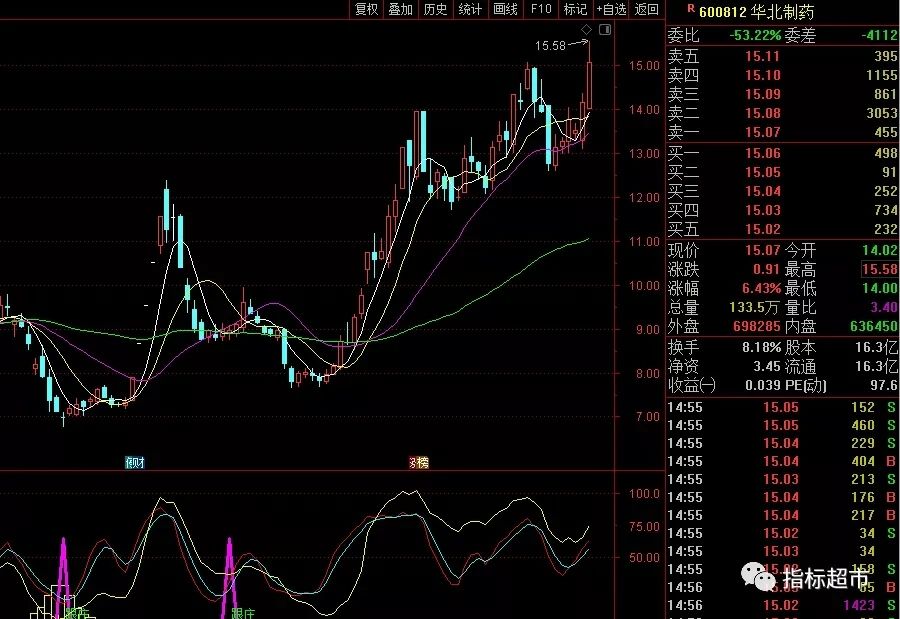Click the 涨幅 percent 6.43%

pos(761,288)
